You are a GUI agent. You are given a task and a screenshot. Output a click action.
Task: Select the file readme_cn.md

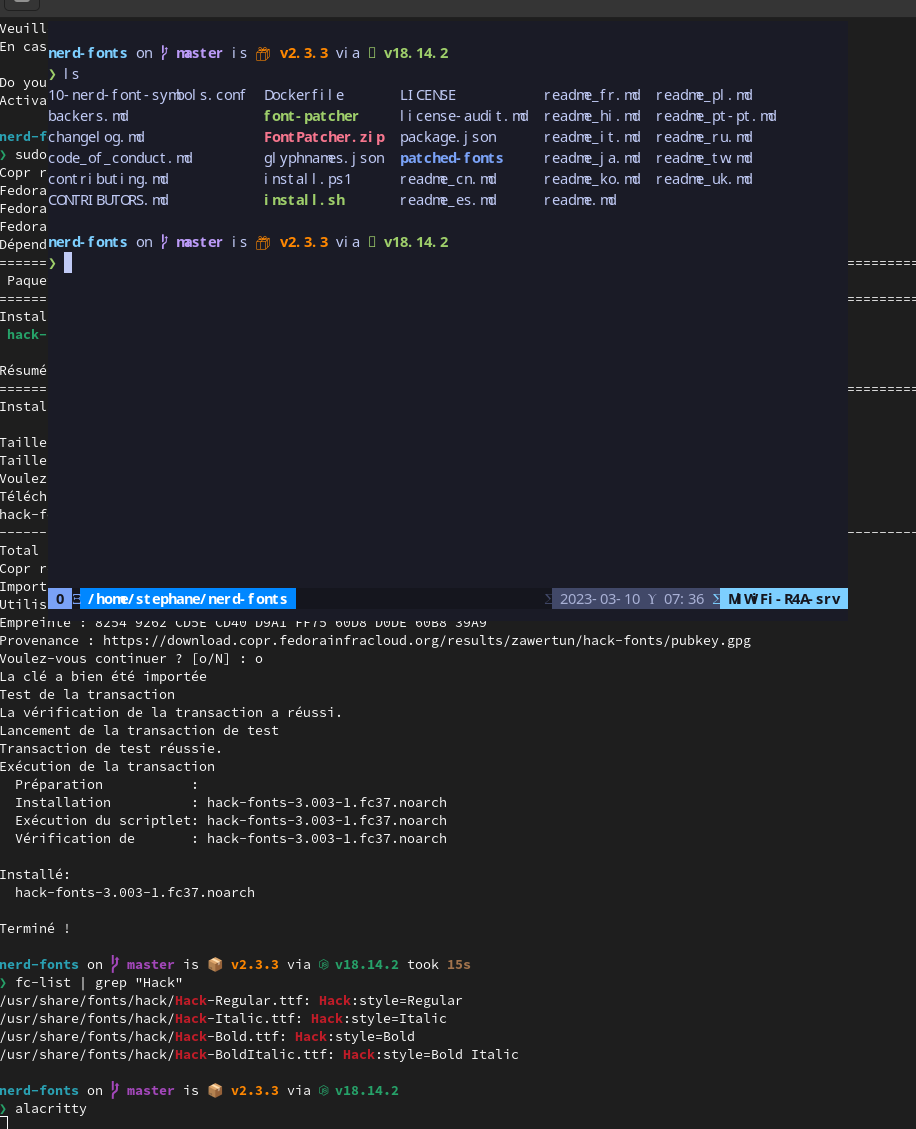448,179
